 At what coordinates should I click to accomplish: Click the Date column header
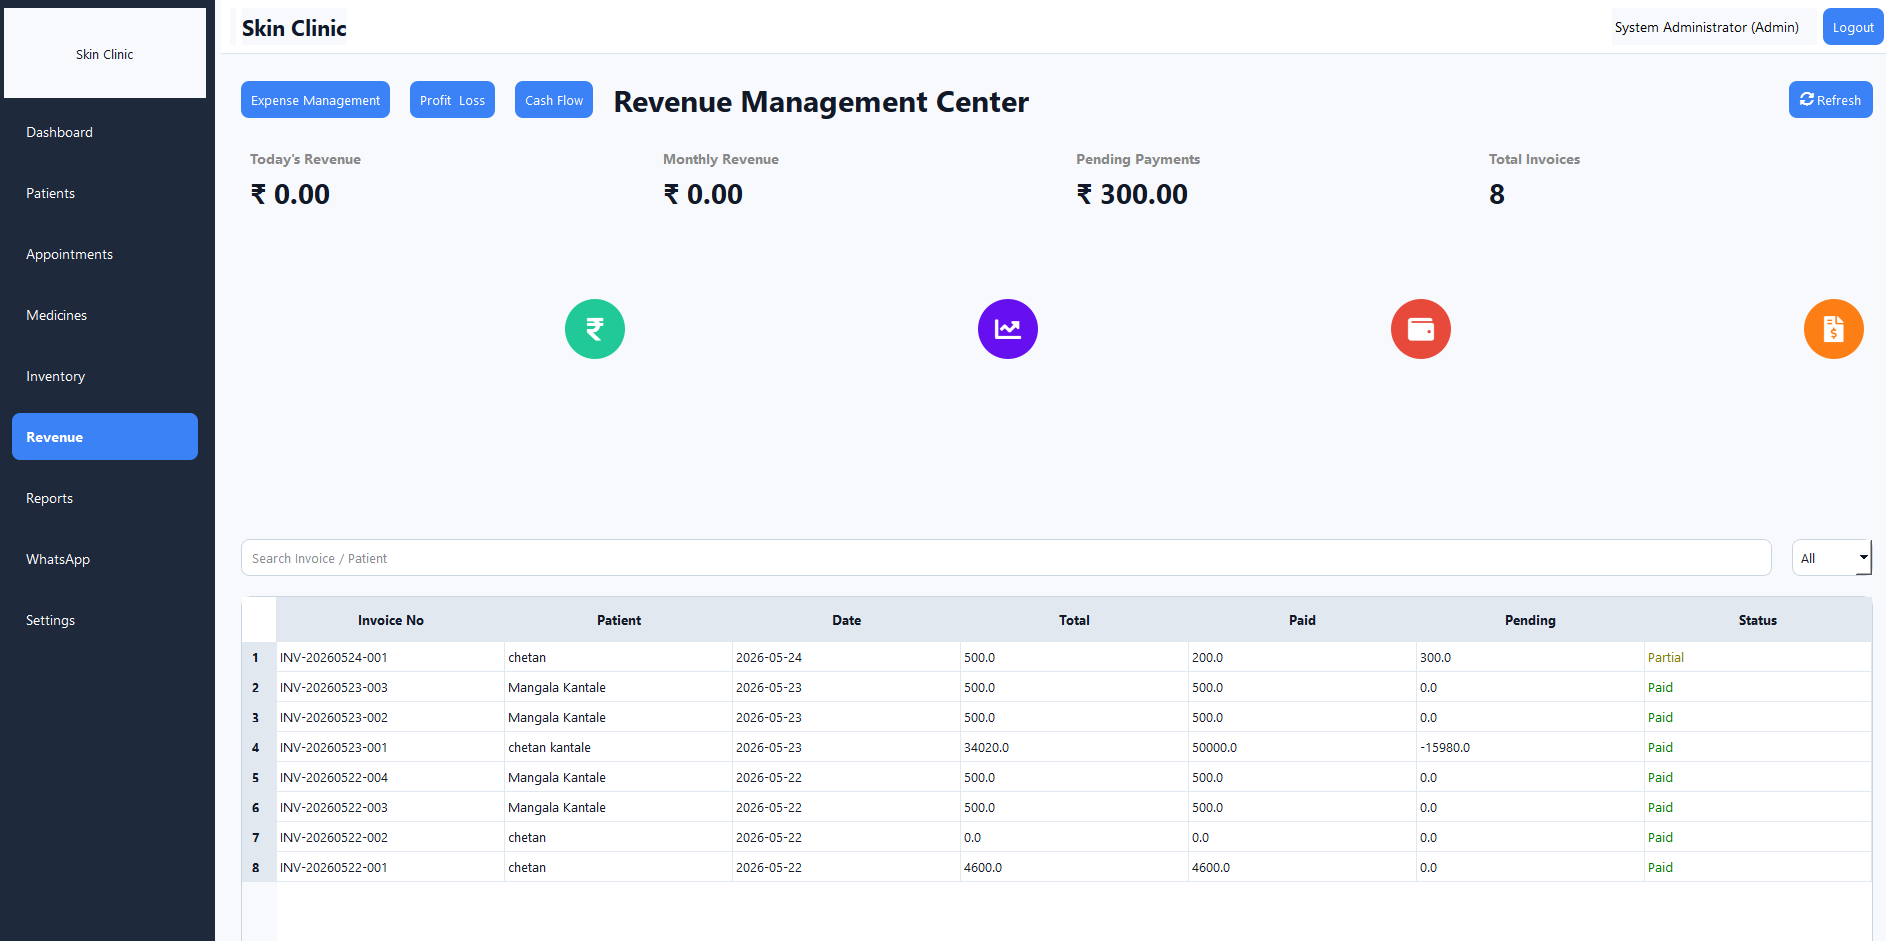point(847,620)
